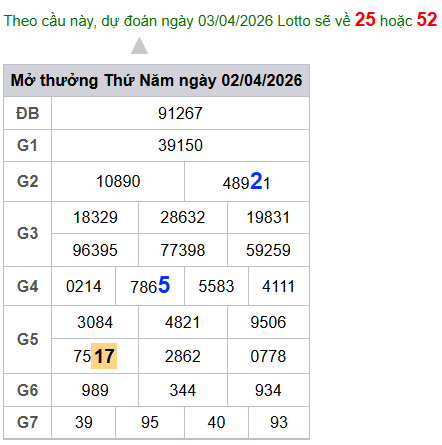Select G3 number 18329

[95, 218]
